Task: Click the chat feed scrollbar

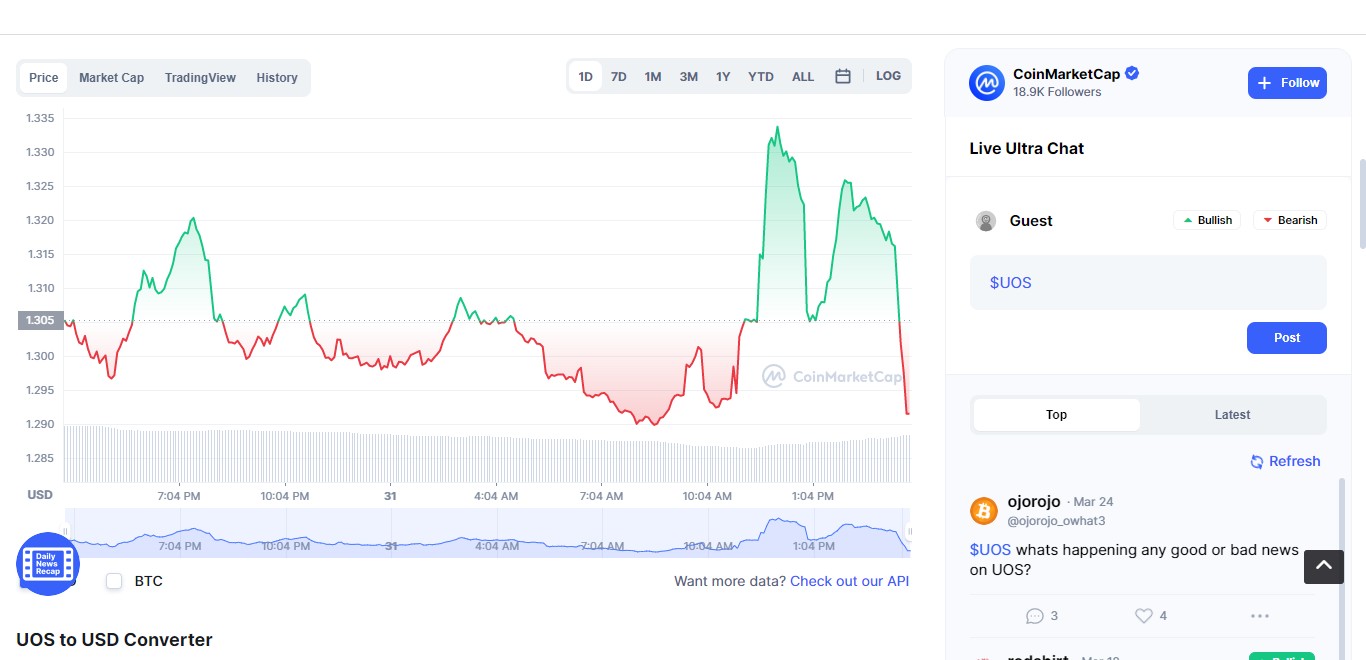Action: [x=1343, y=568]
